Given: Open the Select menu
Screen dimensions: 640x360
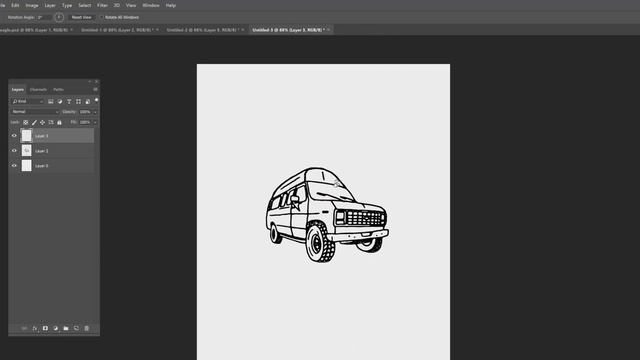Looking at the screenshot, I should click(x=85, y=5).
